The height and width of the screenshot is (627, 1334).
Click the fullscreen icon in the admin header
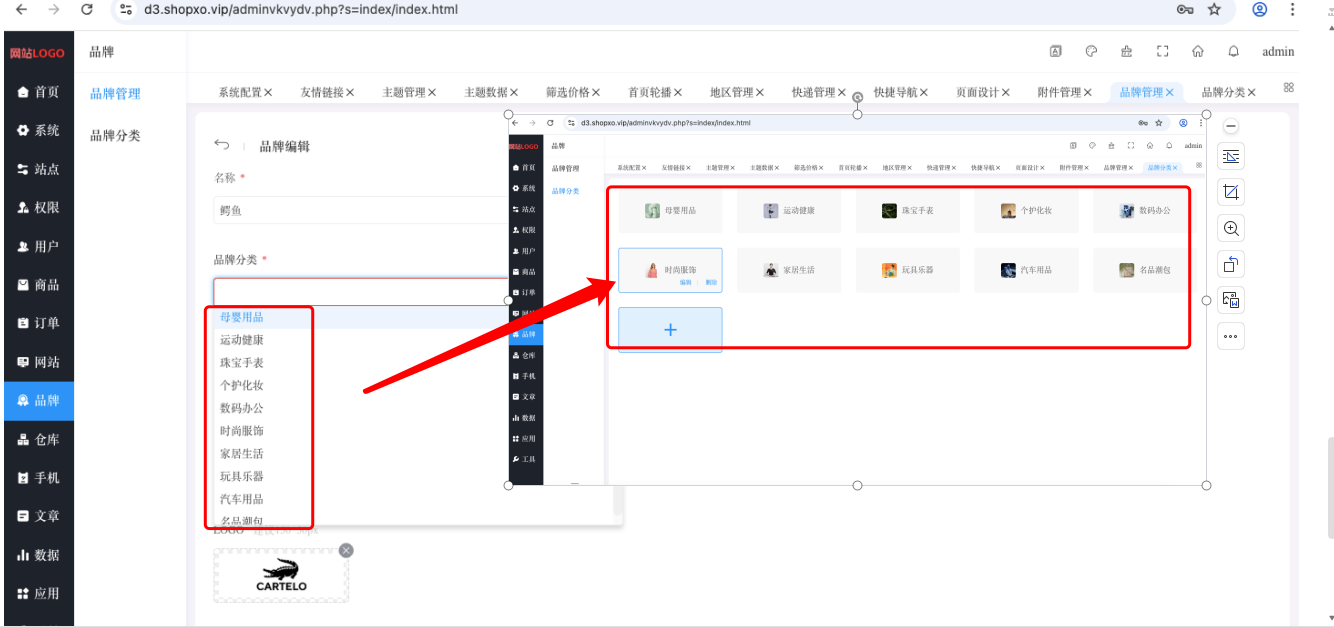(x=1162, y=51)
